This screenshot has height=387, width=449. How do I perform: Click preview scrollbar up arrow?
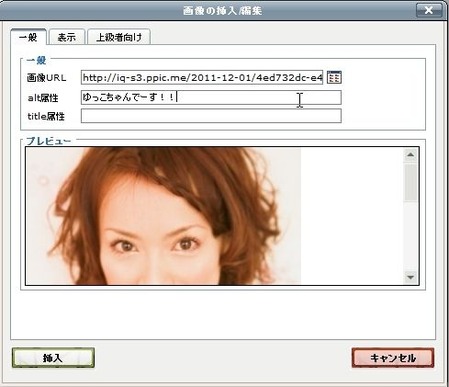[x=410, y=155]
